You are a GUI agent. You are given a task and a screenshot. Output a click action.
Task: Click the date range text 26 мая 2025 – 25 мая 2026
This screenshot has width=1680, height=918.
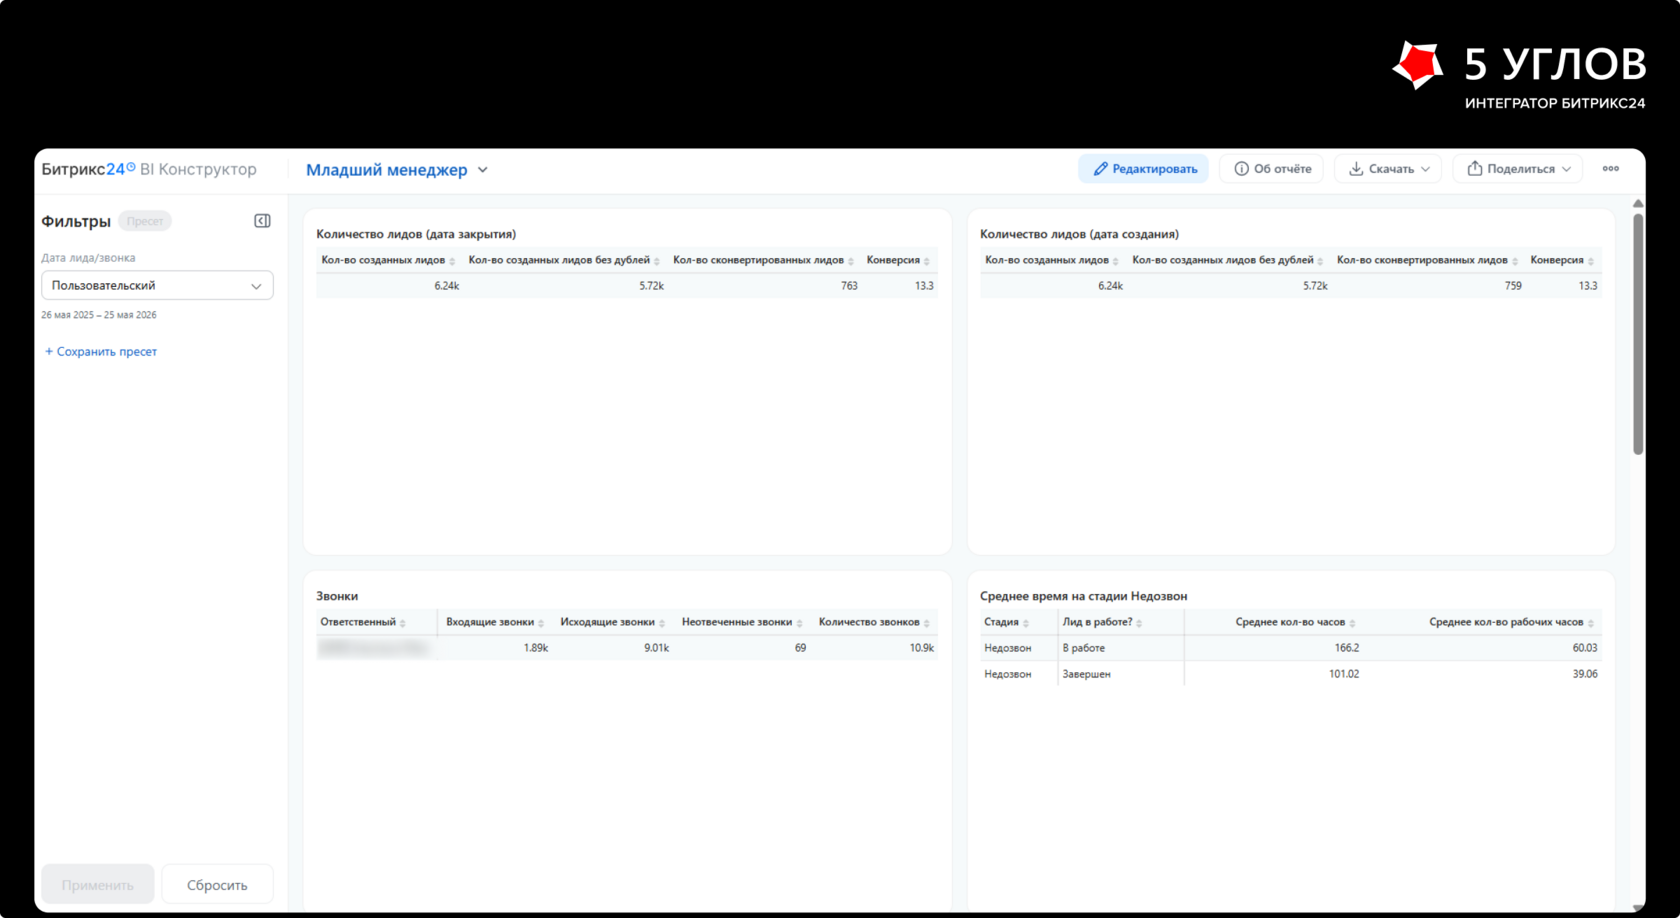click(99, 315)
